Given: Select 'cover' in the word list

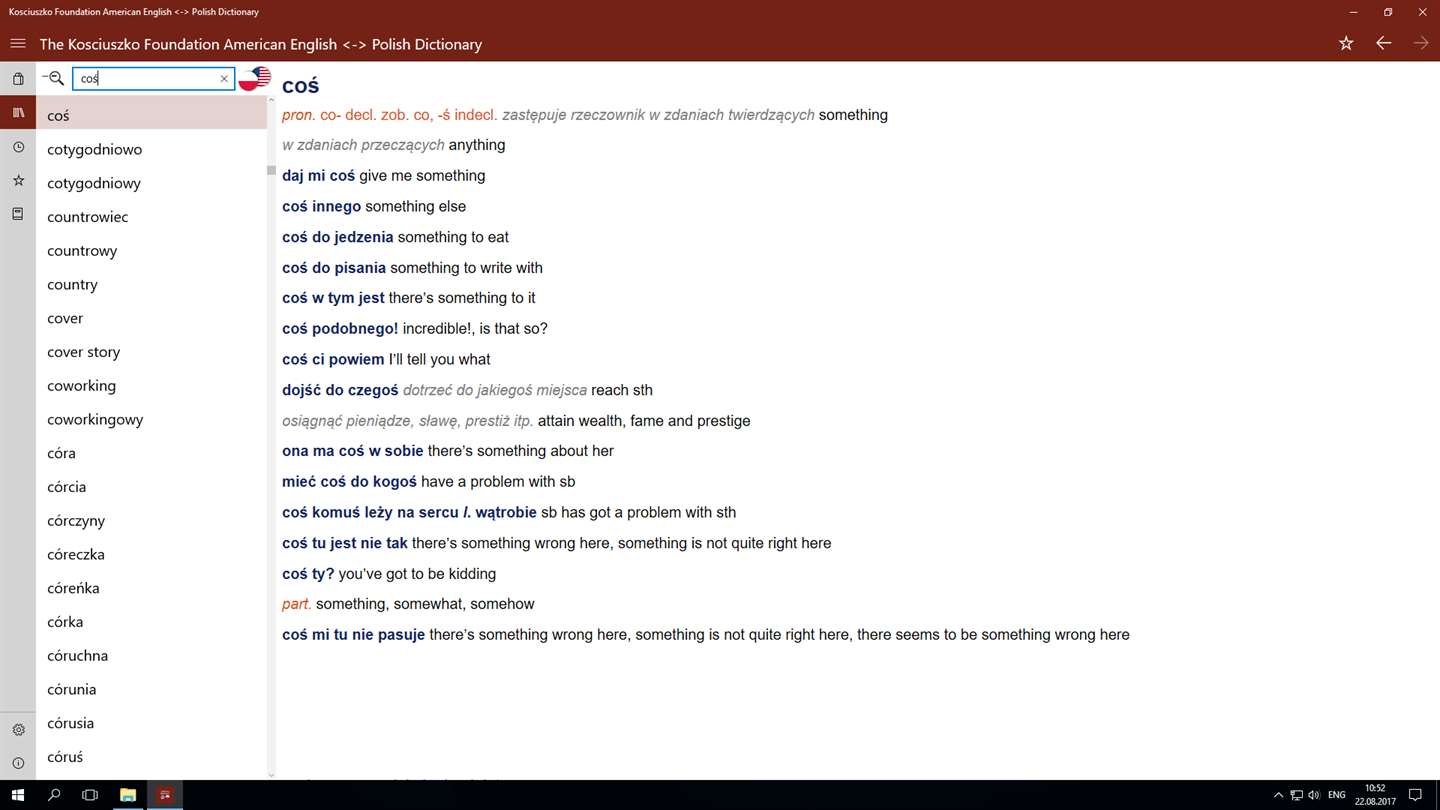Looking at the screenshot, I should [152, 318].
